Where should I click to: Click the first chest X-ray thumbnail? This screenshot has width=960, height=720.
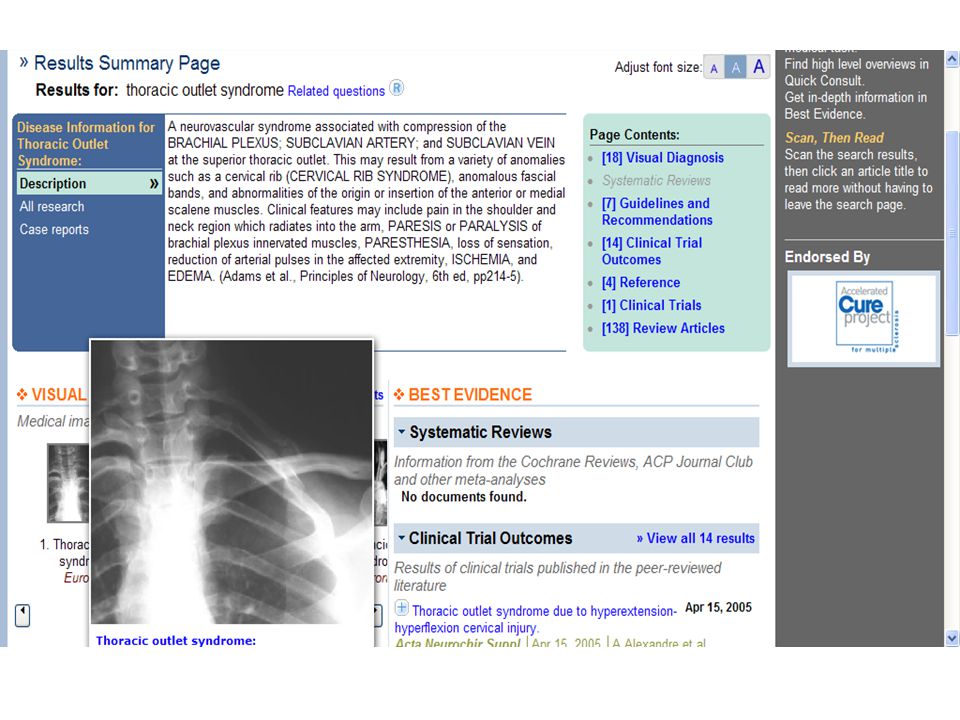[x=68, y=483]
